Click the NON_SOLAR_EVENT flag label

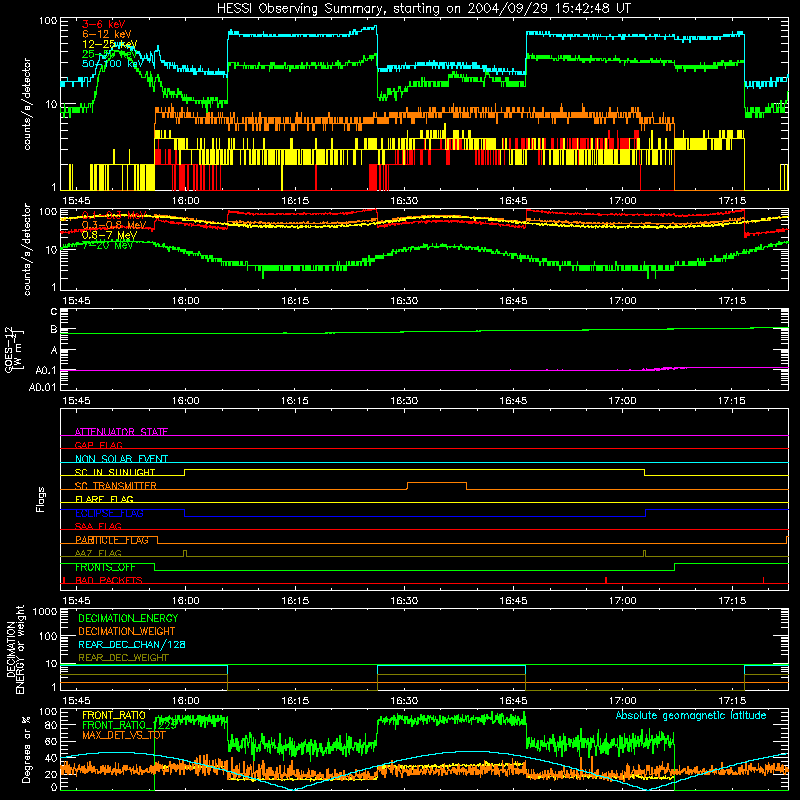(x=121, y=459)
